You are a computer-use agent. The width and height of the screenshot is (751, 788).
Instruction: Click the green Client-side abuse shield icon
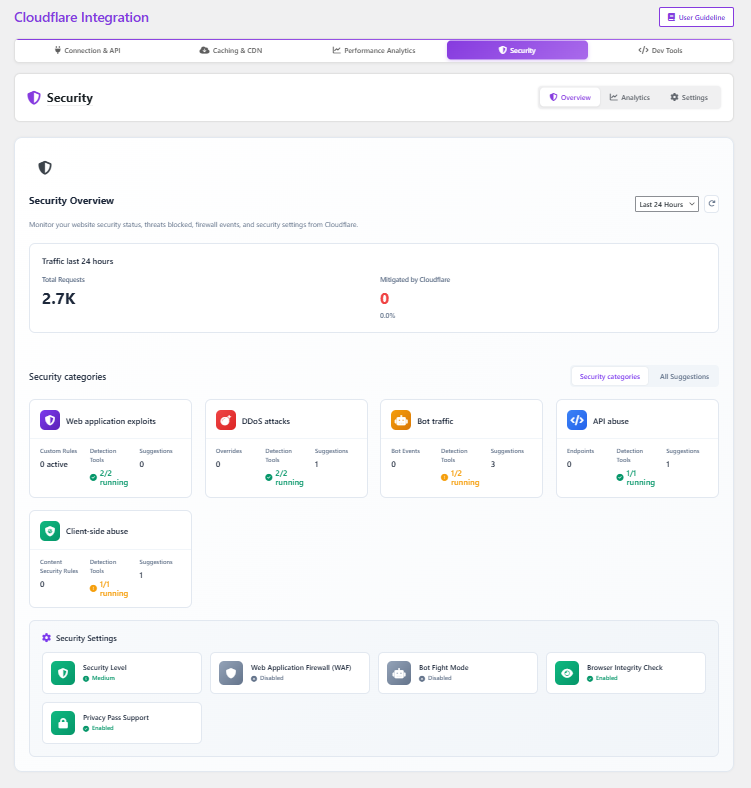pos(50,531)
